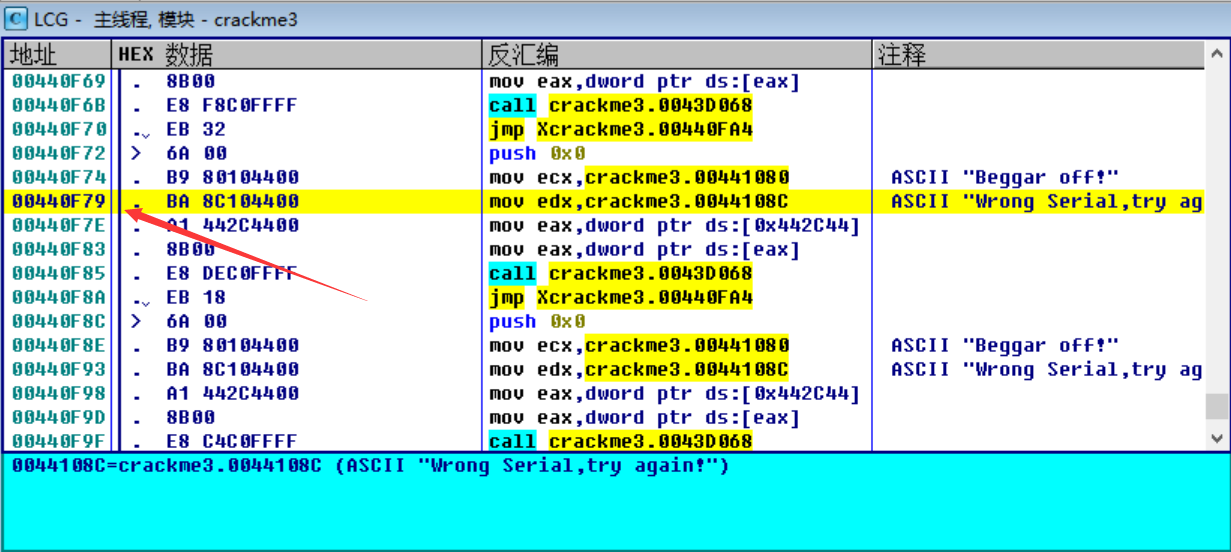Screen dimensions: 1231x552
Task: Select address 00440F69 row
Action: (58, 81)
